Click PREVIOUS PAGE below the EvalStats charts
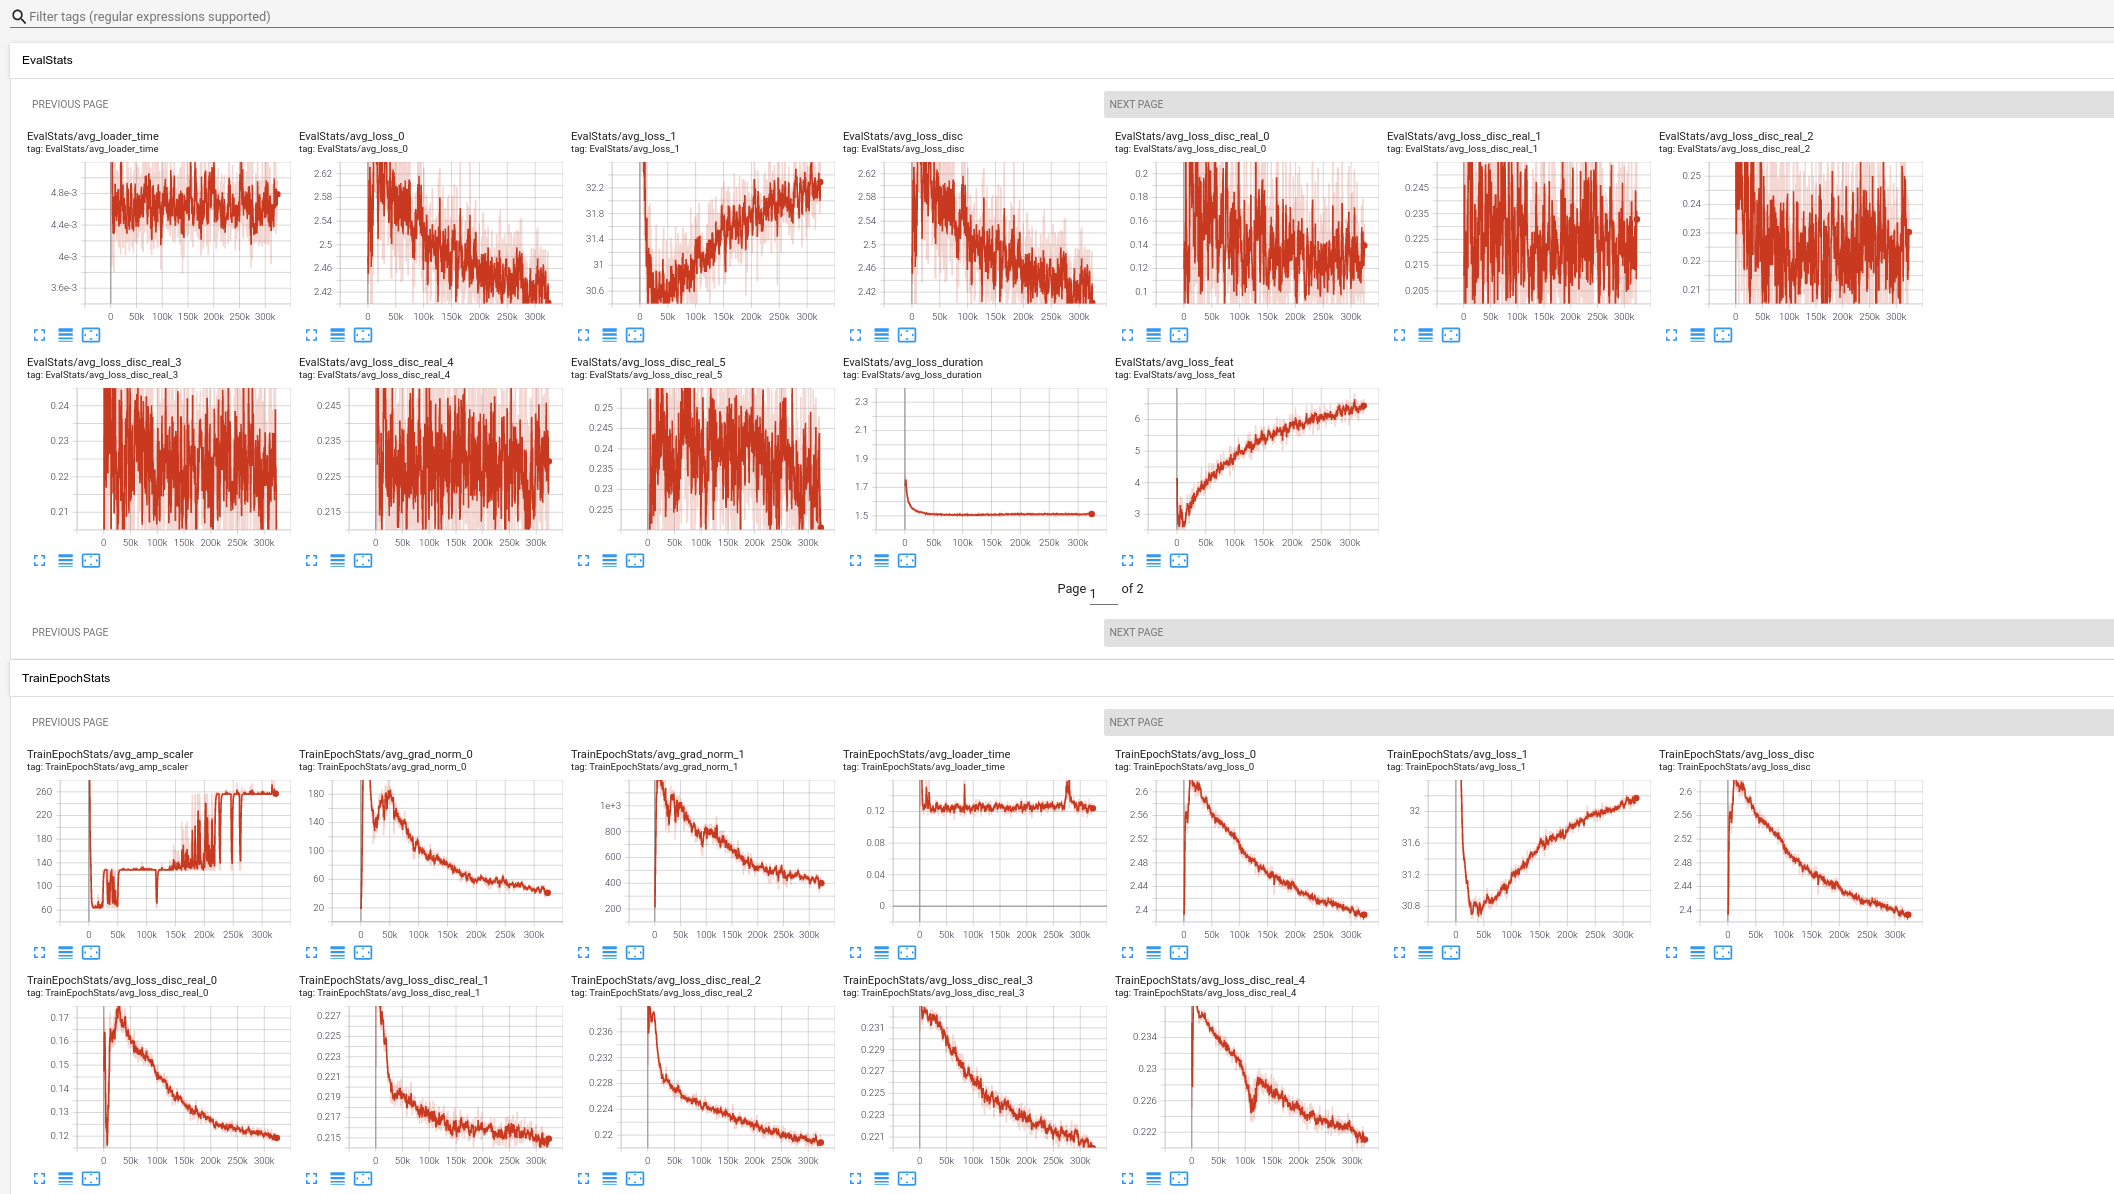This screenshot has height=1194, width=2114. [70, 632]
